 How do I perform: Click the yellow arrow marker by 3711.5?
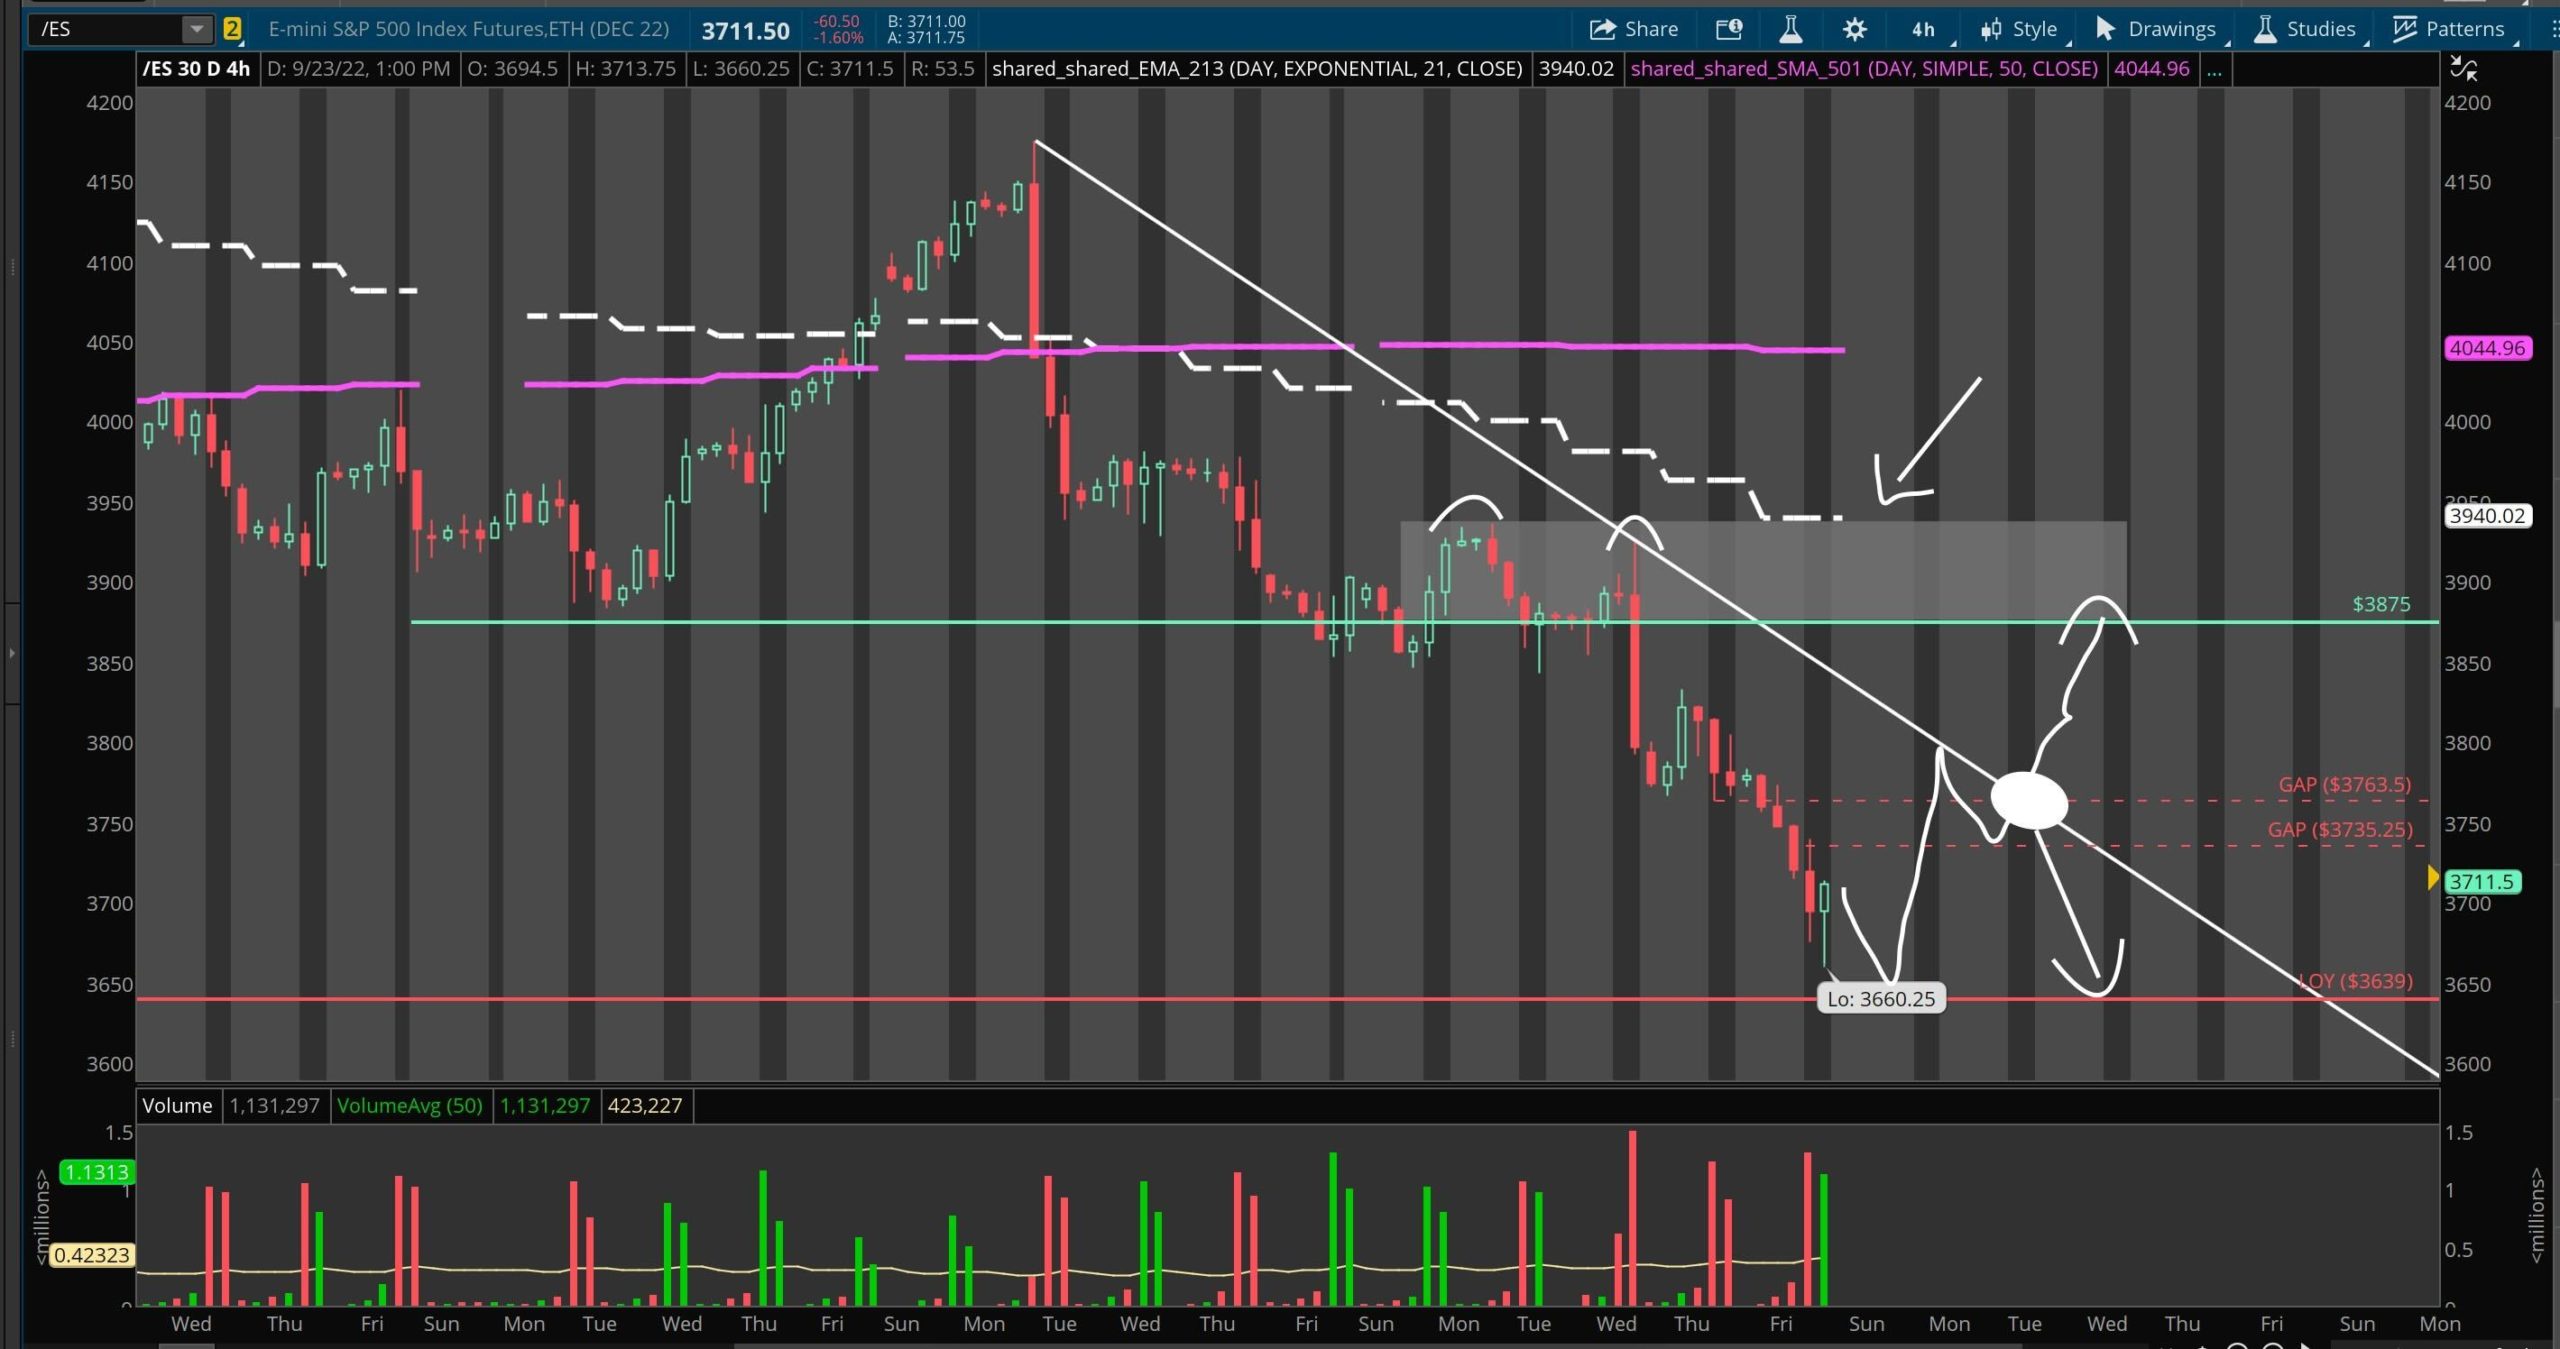coord(2434,878)
